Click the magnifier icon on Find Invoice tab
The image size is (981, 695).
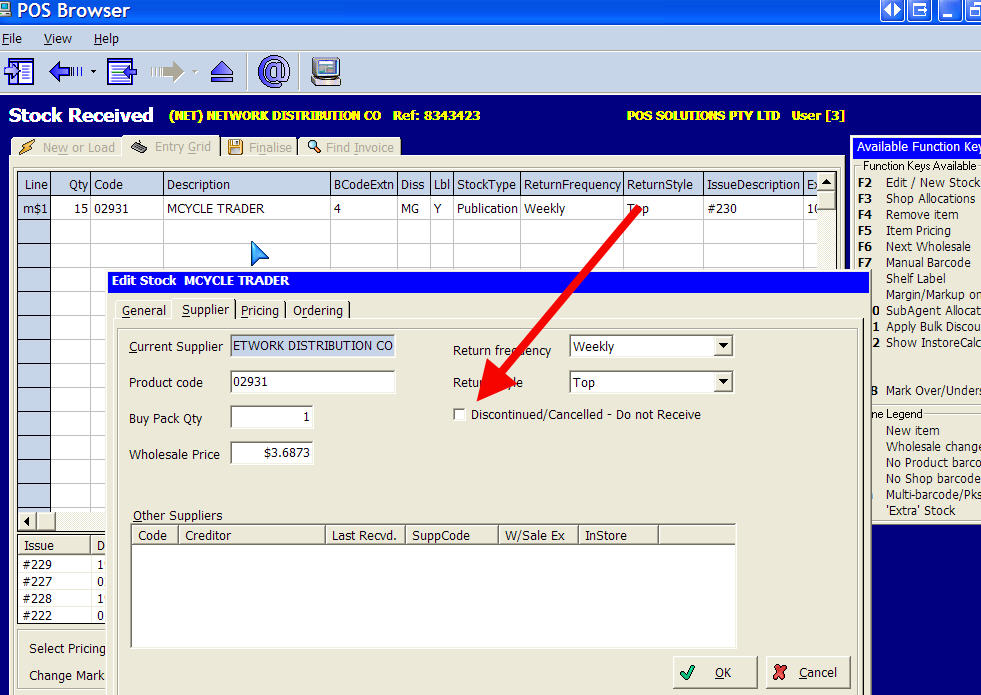pyautogui.click(x=314, y=146)
